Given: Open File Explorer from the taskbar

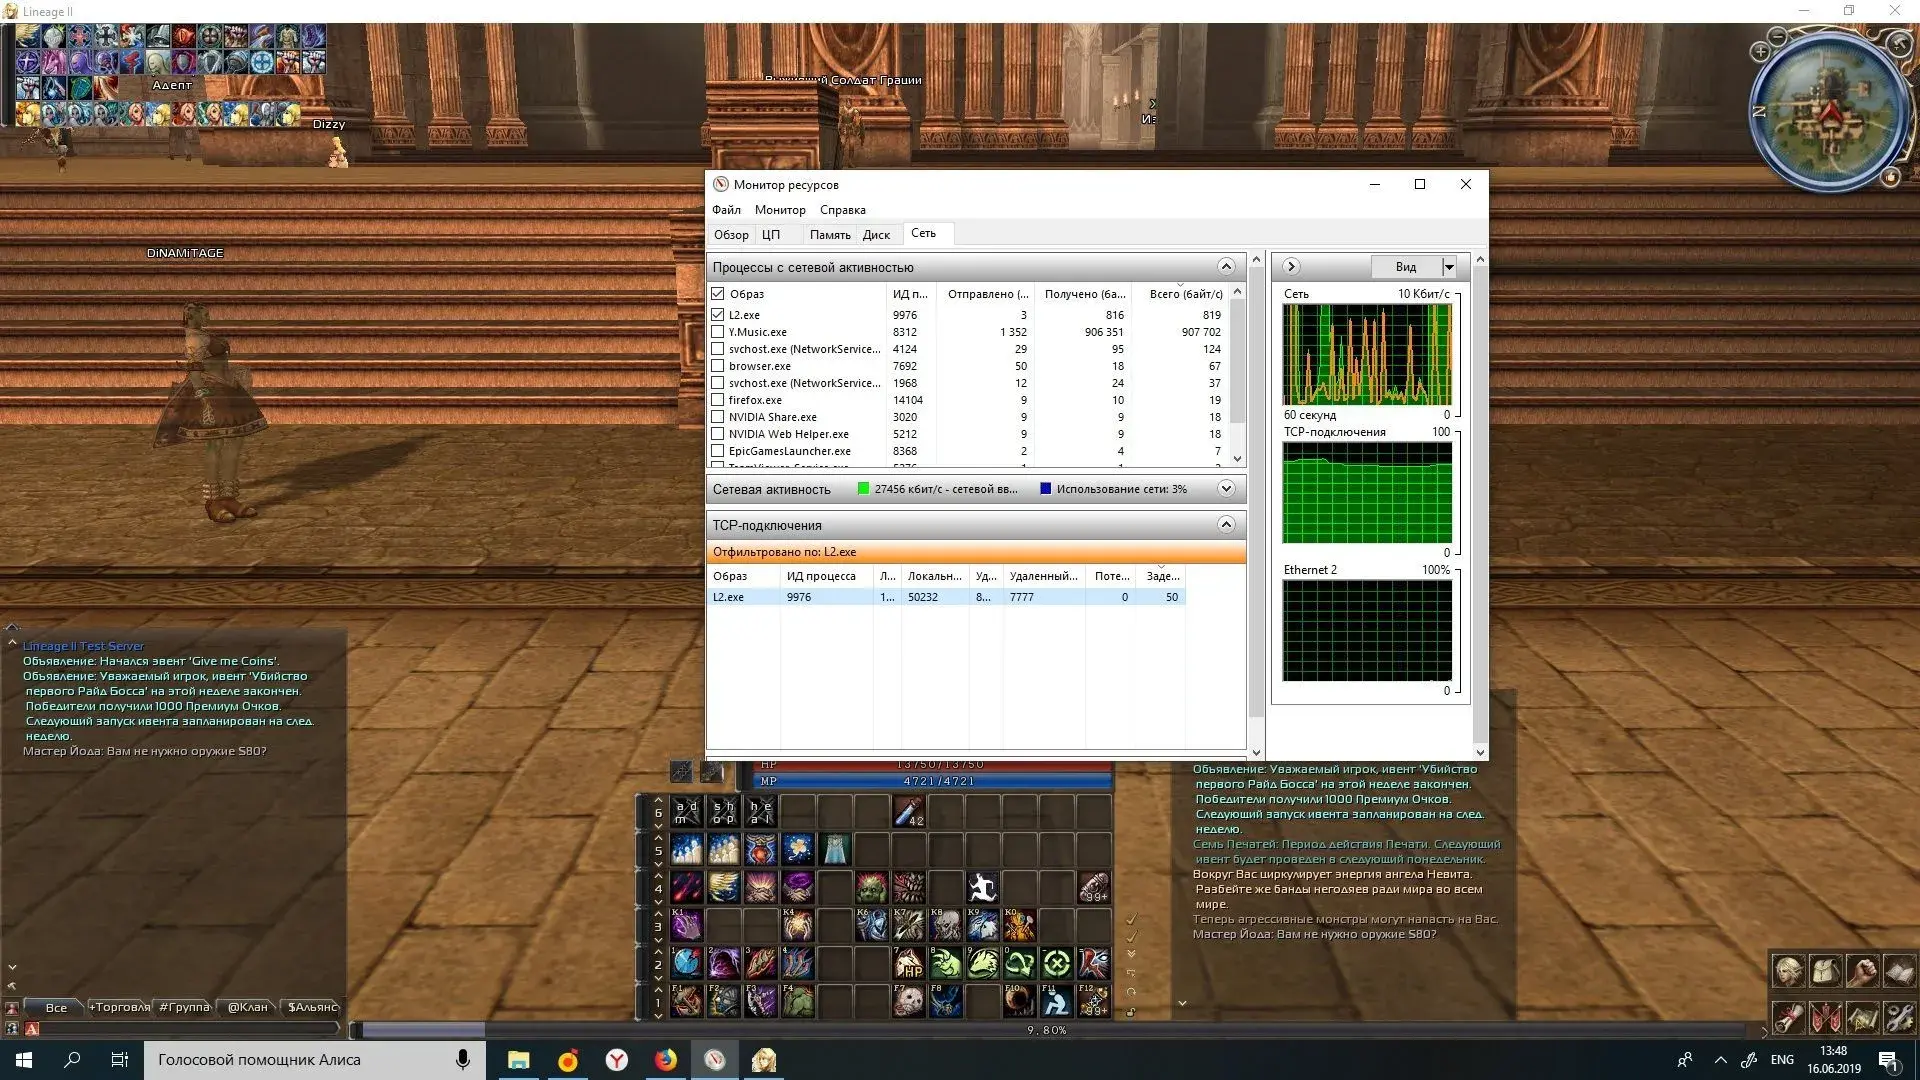Looking at the screenshot, I should [x=518, y=1060].
